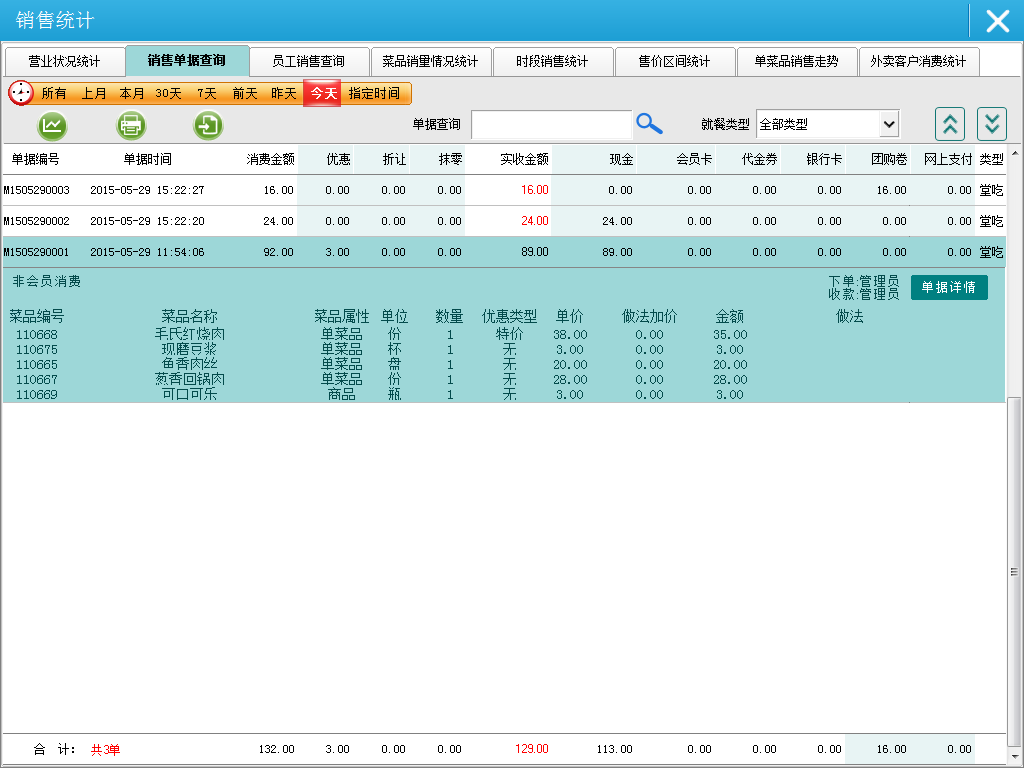Select the 昨天 filter button
The image size is (1024, 768).
[x=284, y=93]
